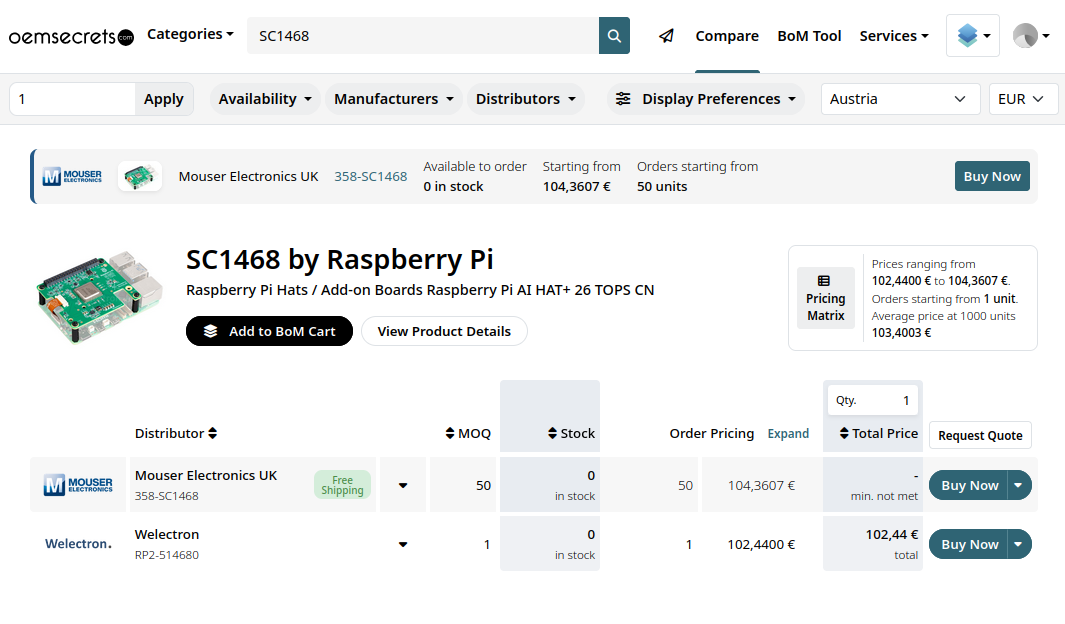Open the Compare tab
1065x624 pixels.
point(727,36)
